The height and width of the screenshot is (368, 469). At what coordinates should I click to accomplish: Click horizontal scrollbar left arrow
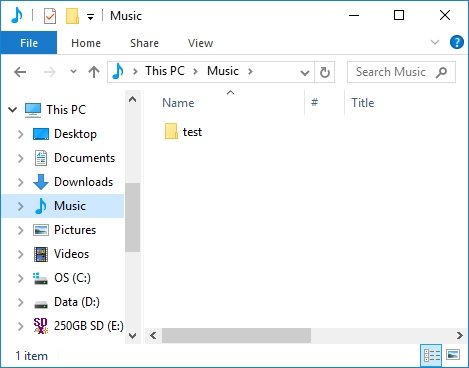153,335
